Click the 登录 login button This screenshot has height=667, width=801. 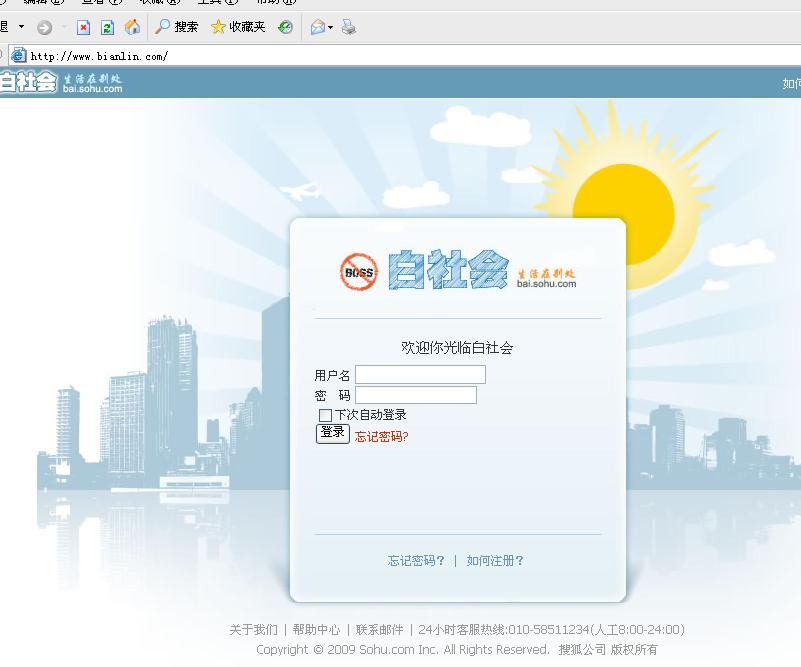click(x=333, y=434)
